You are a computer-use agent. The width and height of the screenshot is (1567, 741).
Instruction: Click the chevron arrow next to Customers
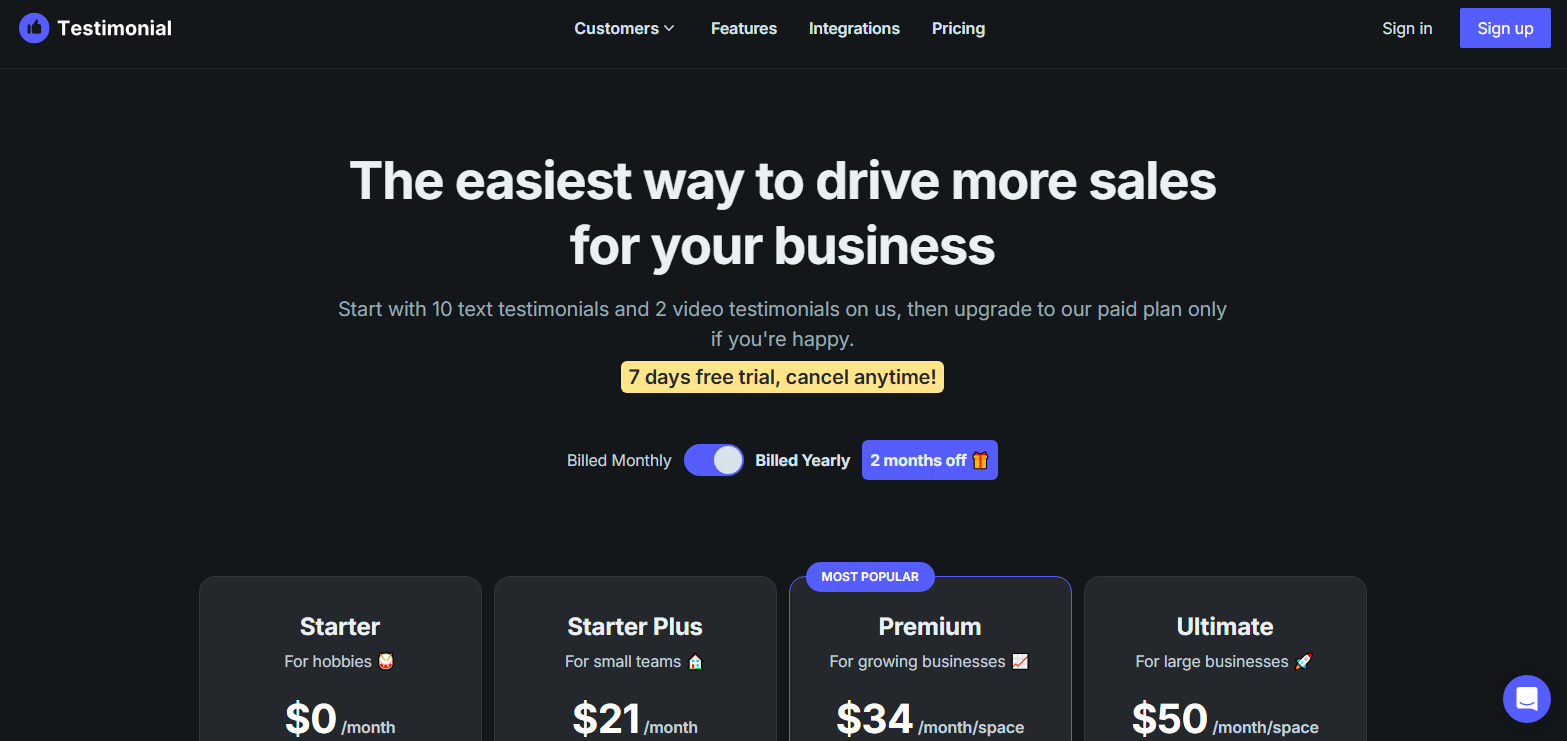coord(669,28)
